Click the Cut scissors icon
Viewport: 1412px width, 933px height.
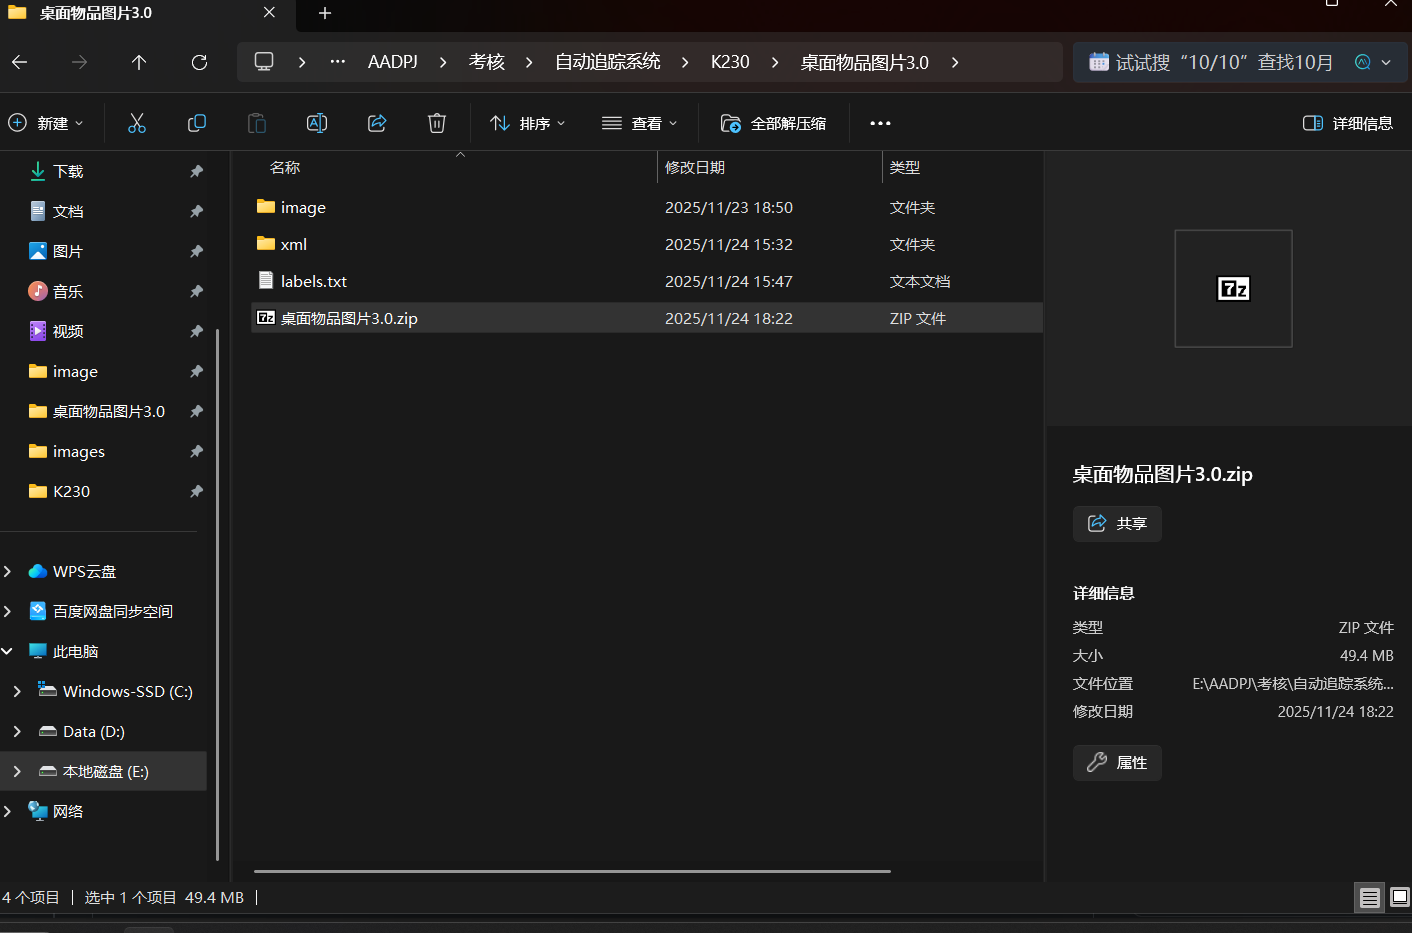[x=137, y=123]
